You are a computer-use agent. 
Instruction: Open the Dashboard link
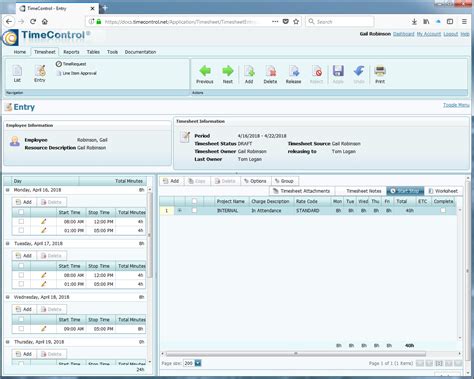[403, 34]
